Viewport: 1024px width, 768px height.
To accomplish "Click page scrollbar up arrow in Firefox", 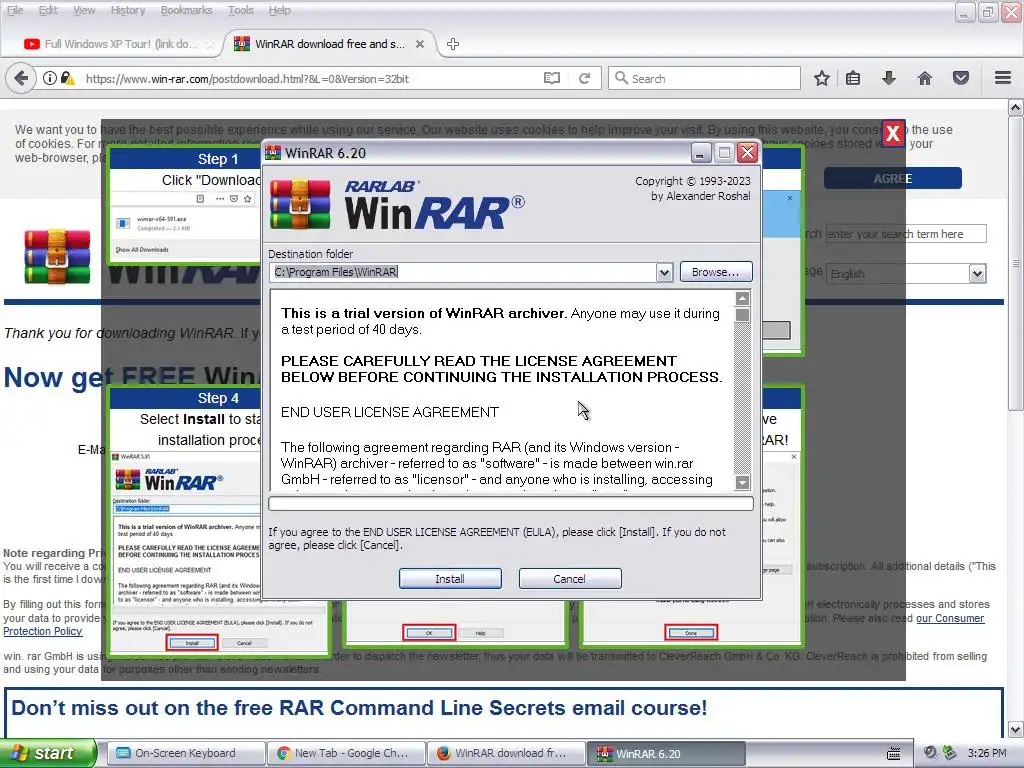I will (1016, 107).
